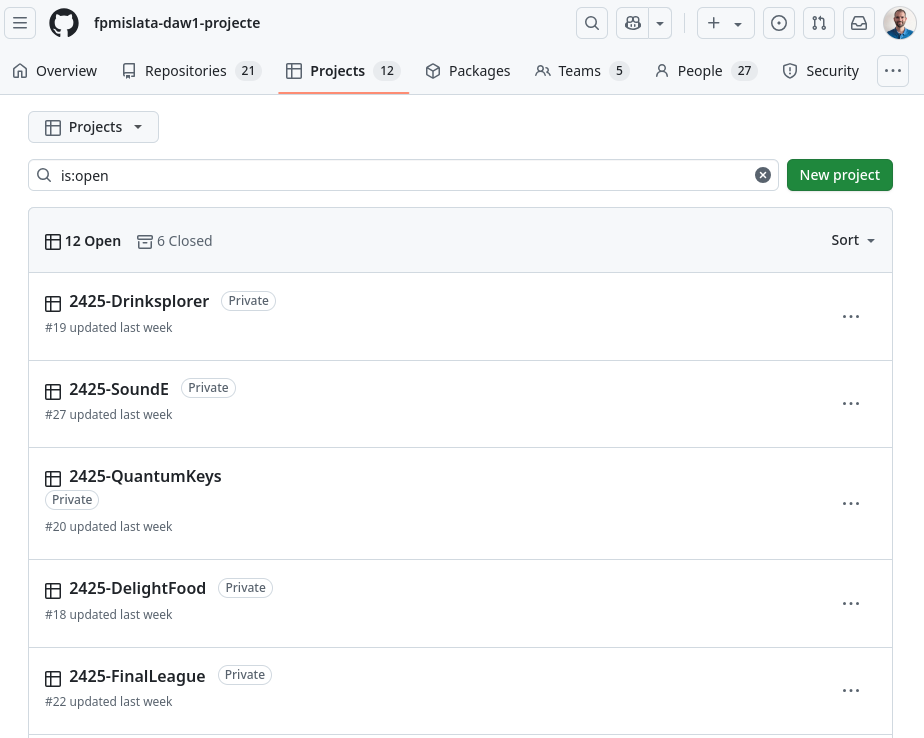Screen dimensions: 924x738
Task: Open project 2425-FinalLeague
Action: click(137, 676)
